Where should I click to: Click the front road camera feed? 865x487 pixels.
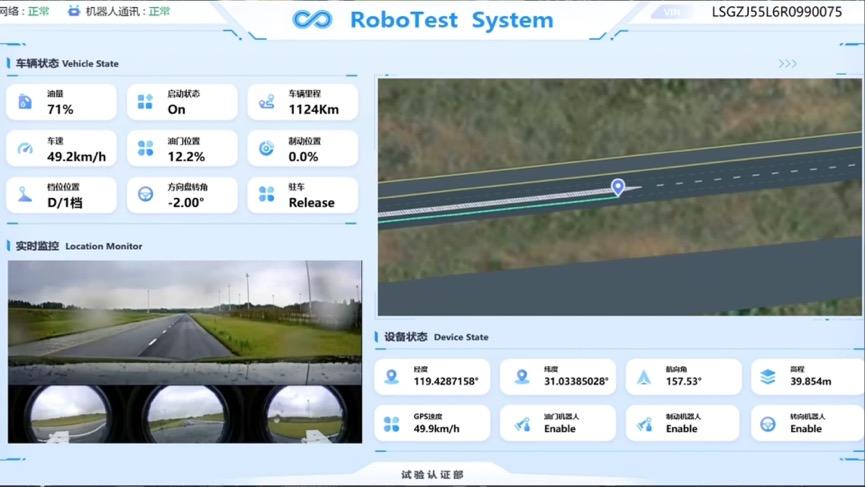pyautogui.click(x=185, y=310)
